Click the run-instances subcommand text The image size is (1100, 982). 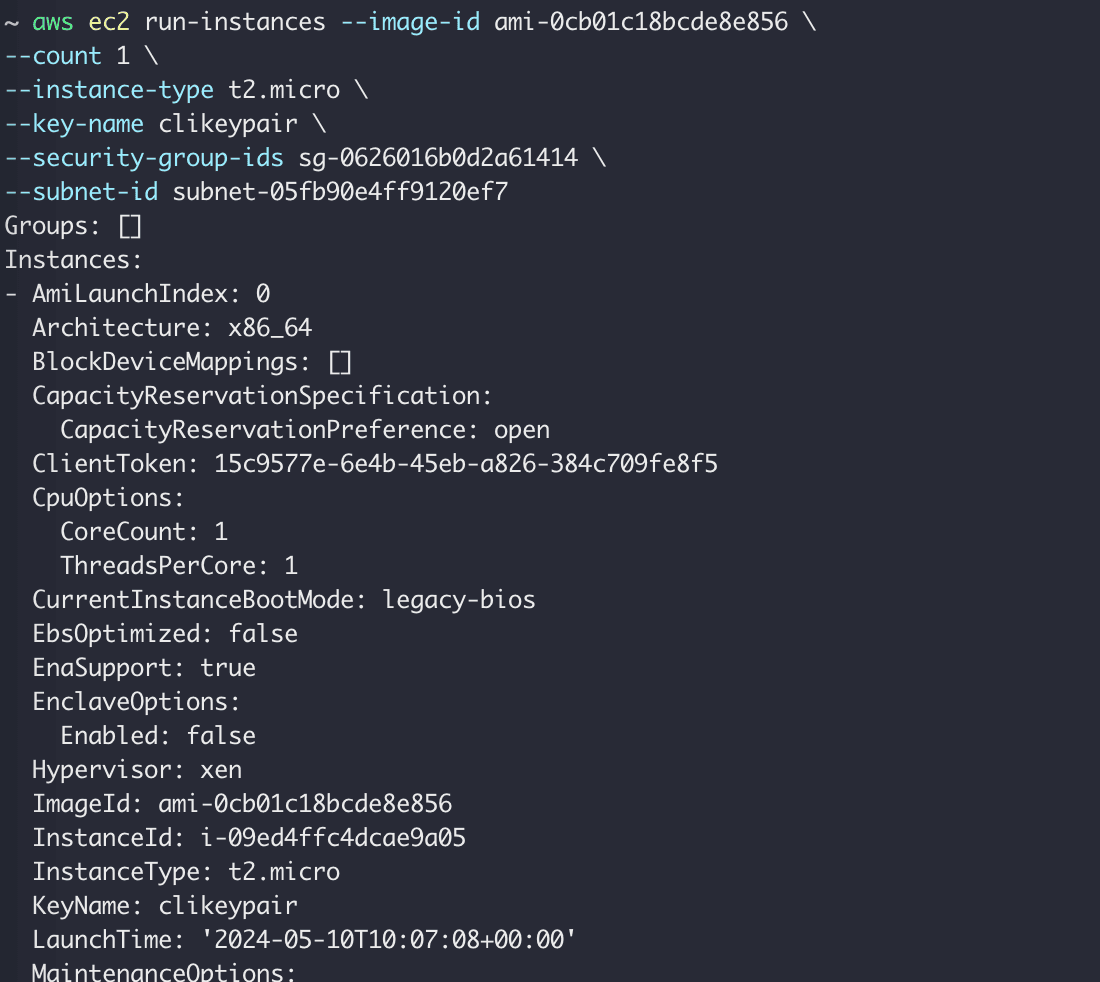click(x=235, y=21)
